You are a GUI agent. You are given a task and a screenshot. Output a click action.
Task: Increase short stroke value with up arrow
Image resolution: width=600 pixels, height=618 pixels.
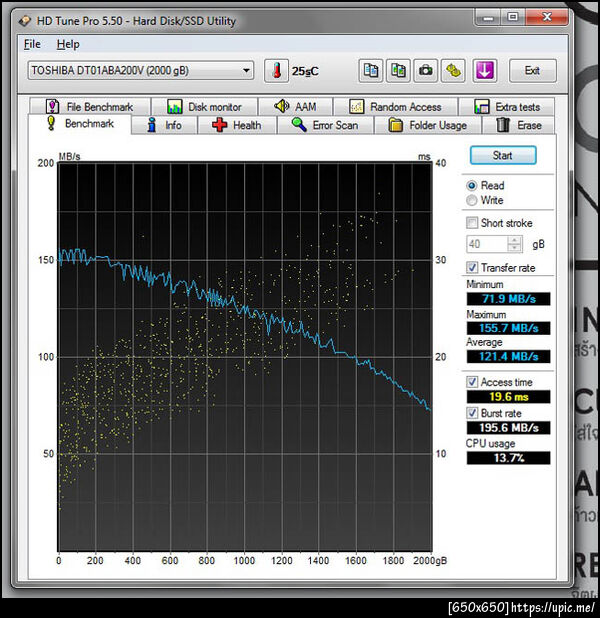tap(514, 240)
